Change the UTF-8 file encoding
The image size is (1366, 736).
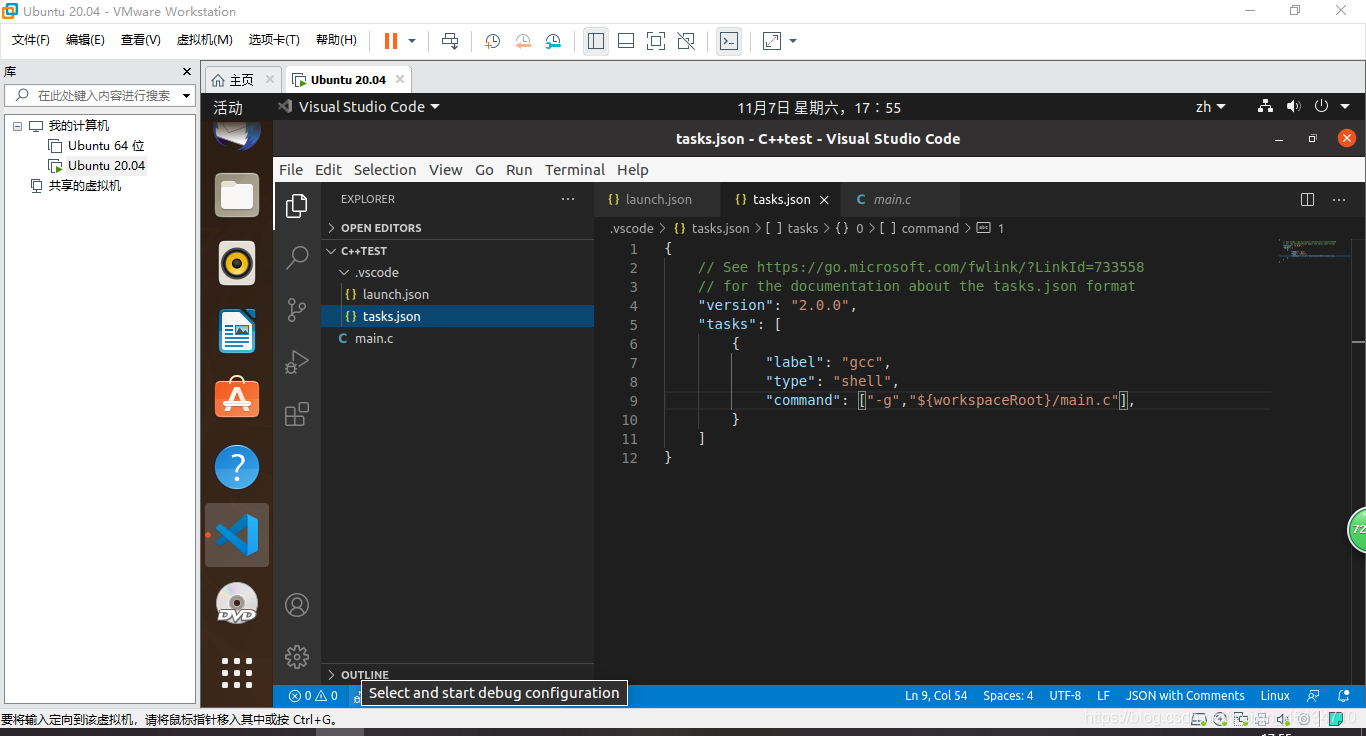1065,695
